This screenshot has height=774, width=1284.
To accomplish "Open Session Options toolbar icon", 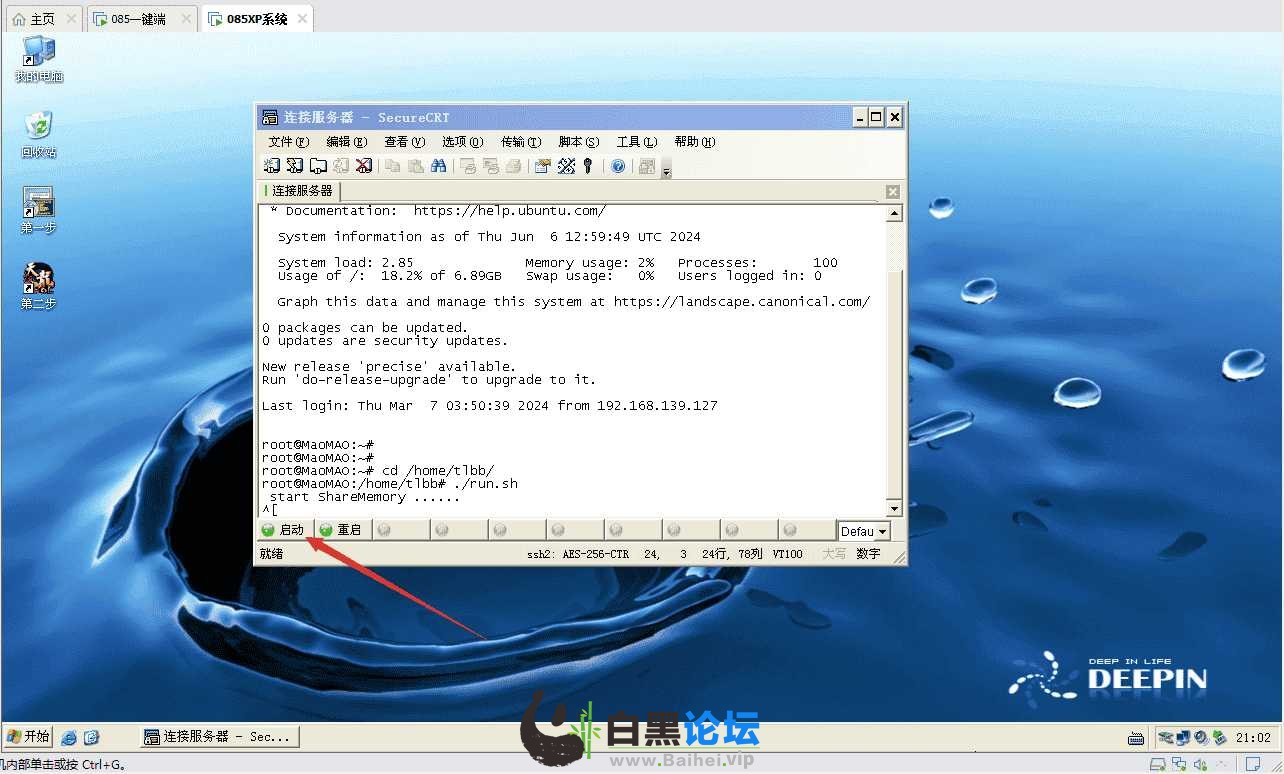I will click(x=542, y=166).
